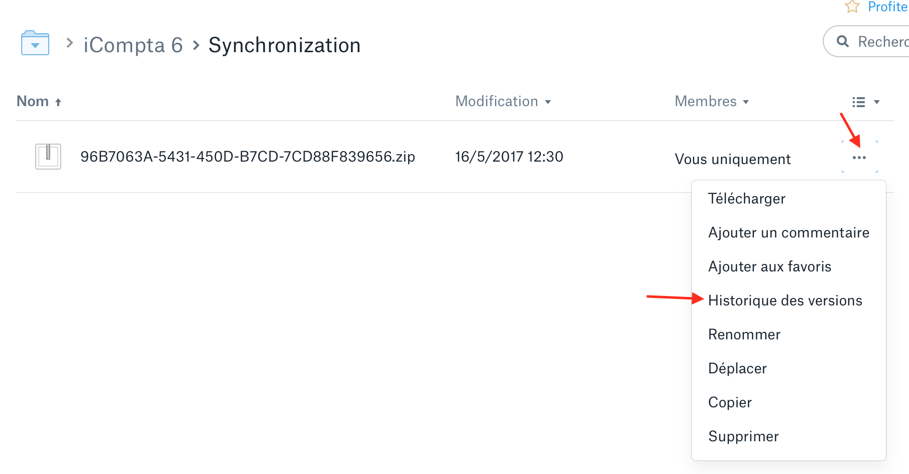Click the list view layout icon

[859, 102]
